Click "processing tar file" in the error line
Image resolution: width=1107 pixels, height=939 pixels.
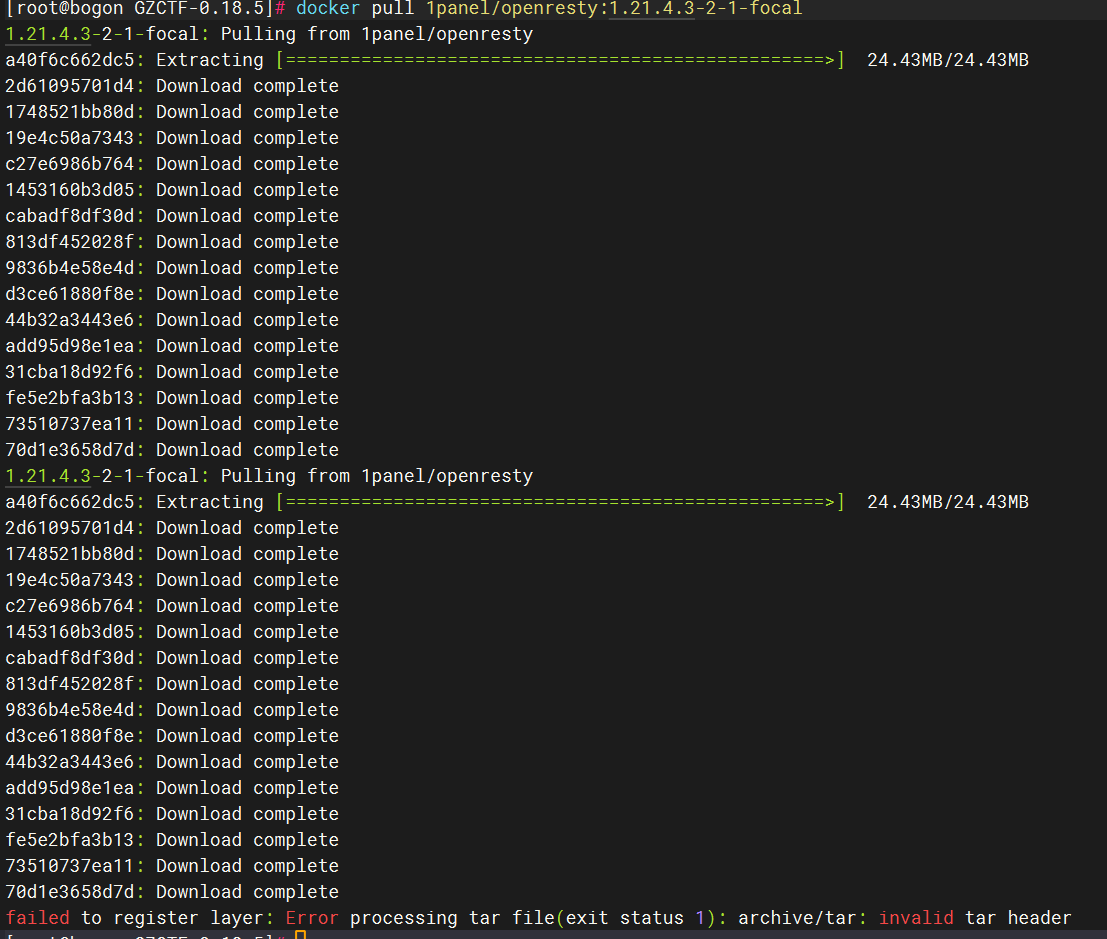point(452,918)
